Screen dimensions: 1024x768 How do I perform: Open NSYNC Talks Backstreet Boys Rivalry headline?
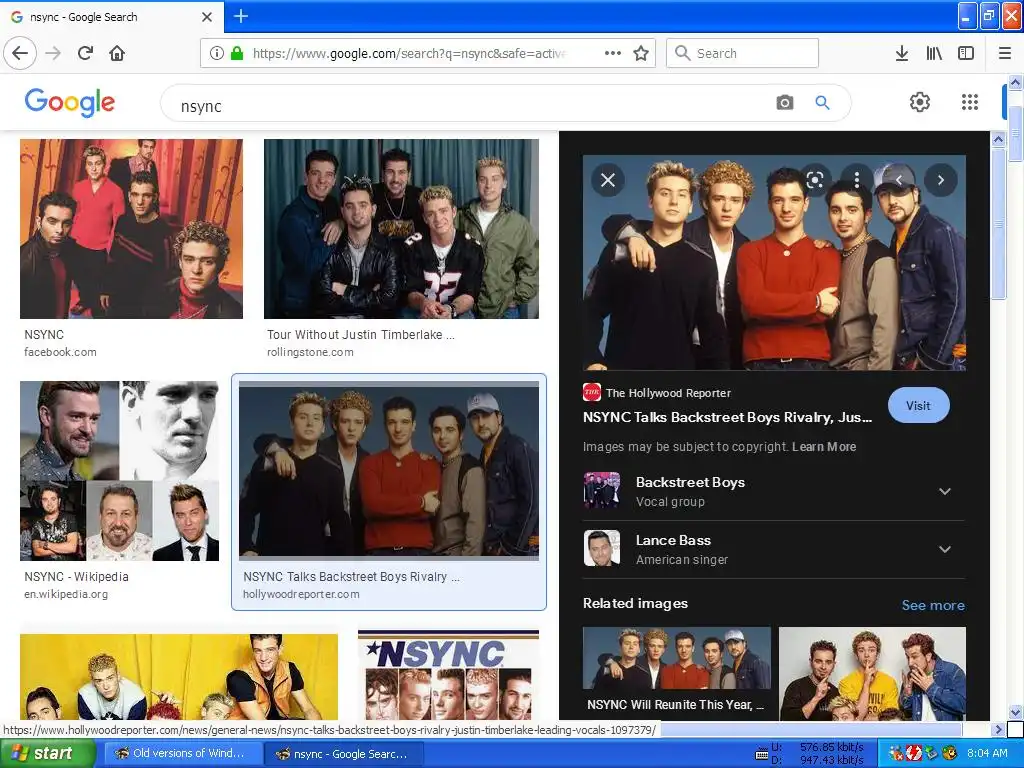(x=727, y=417)
